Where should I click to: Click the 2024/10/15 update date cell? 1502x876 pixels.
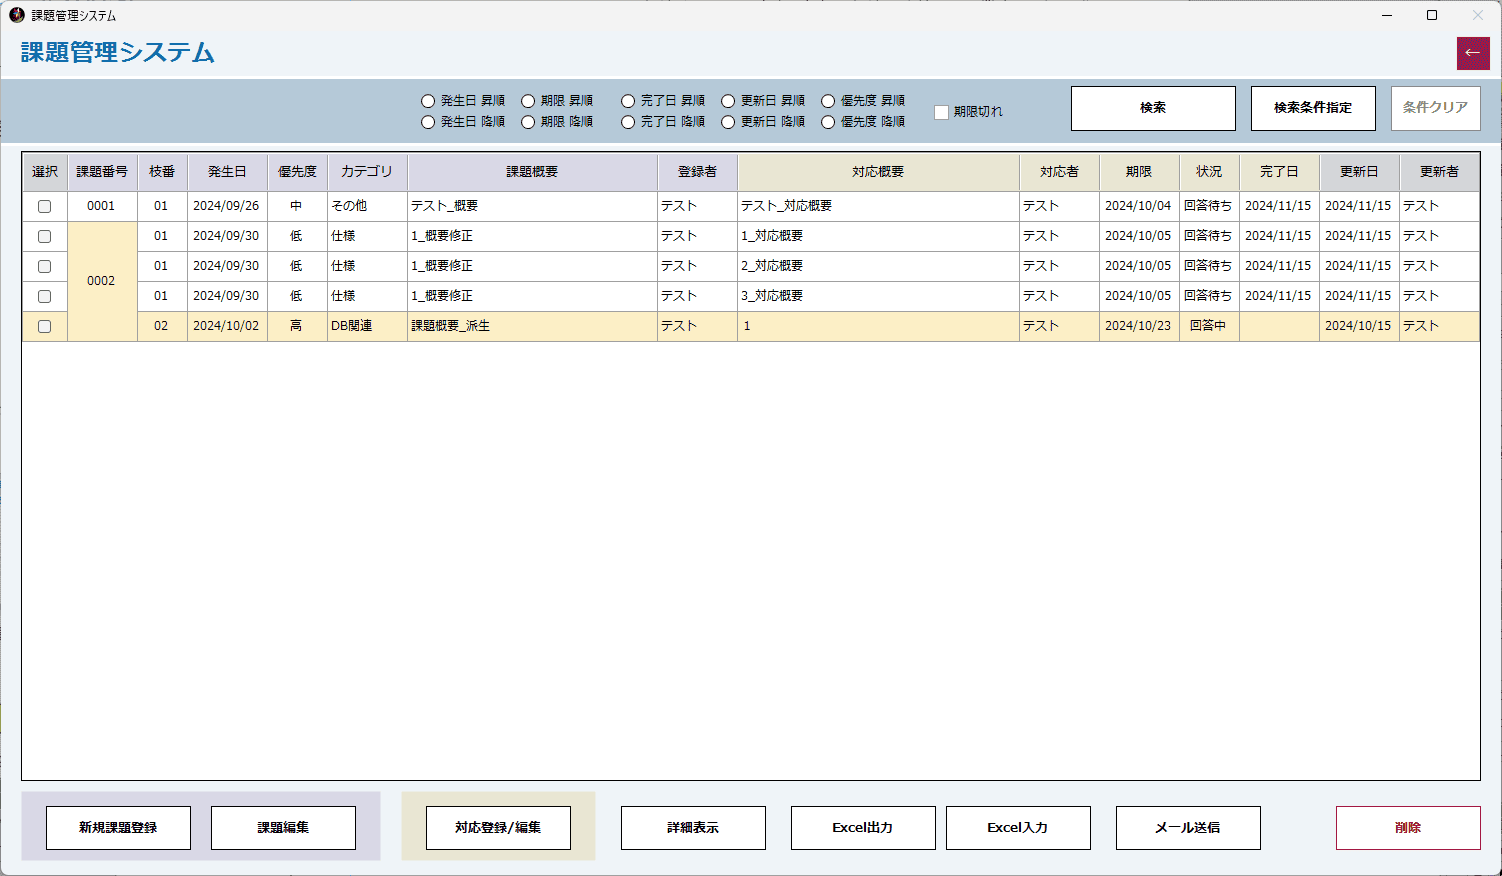click(1359, 326)
